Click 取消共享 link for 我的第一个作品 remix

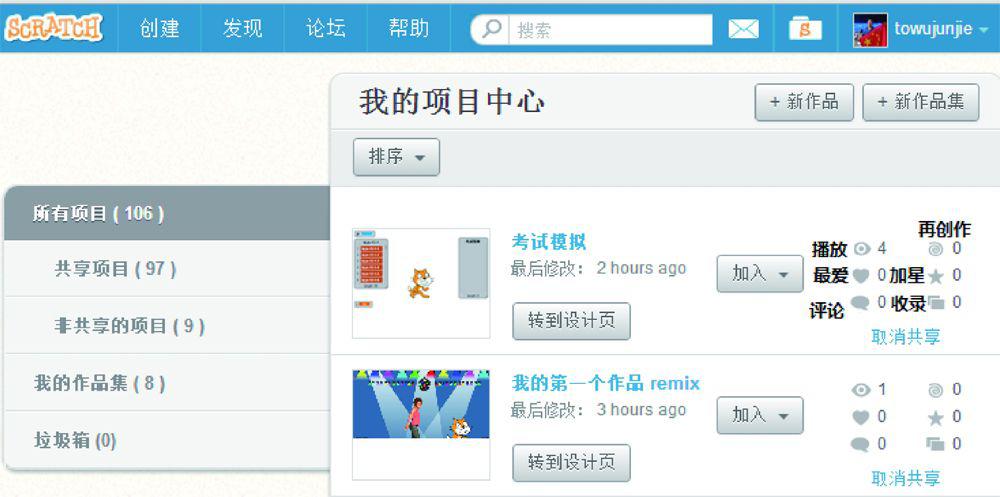click(x=906, y=478)
